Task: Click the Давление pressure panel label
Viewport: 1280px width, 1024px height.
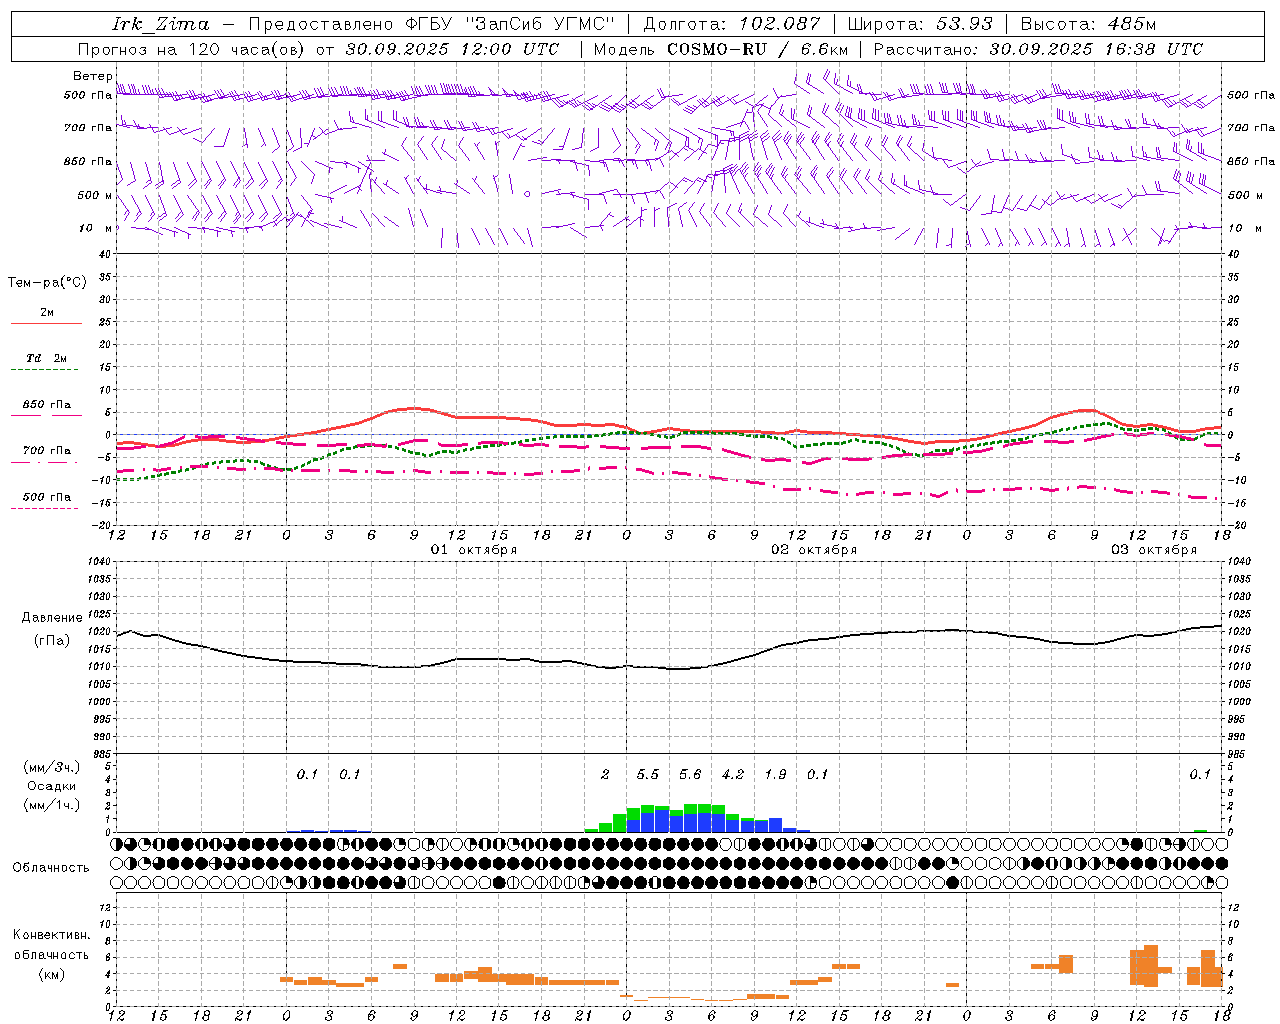Action: pos(53,617)
